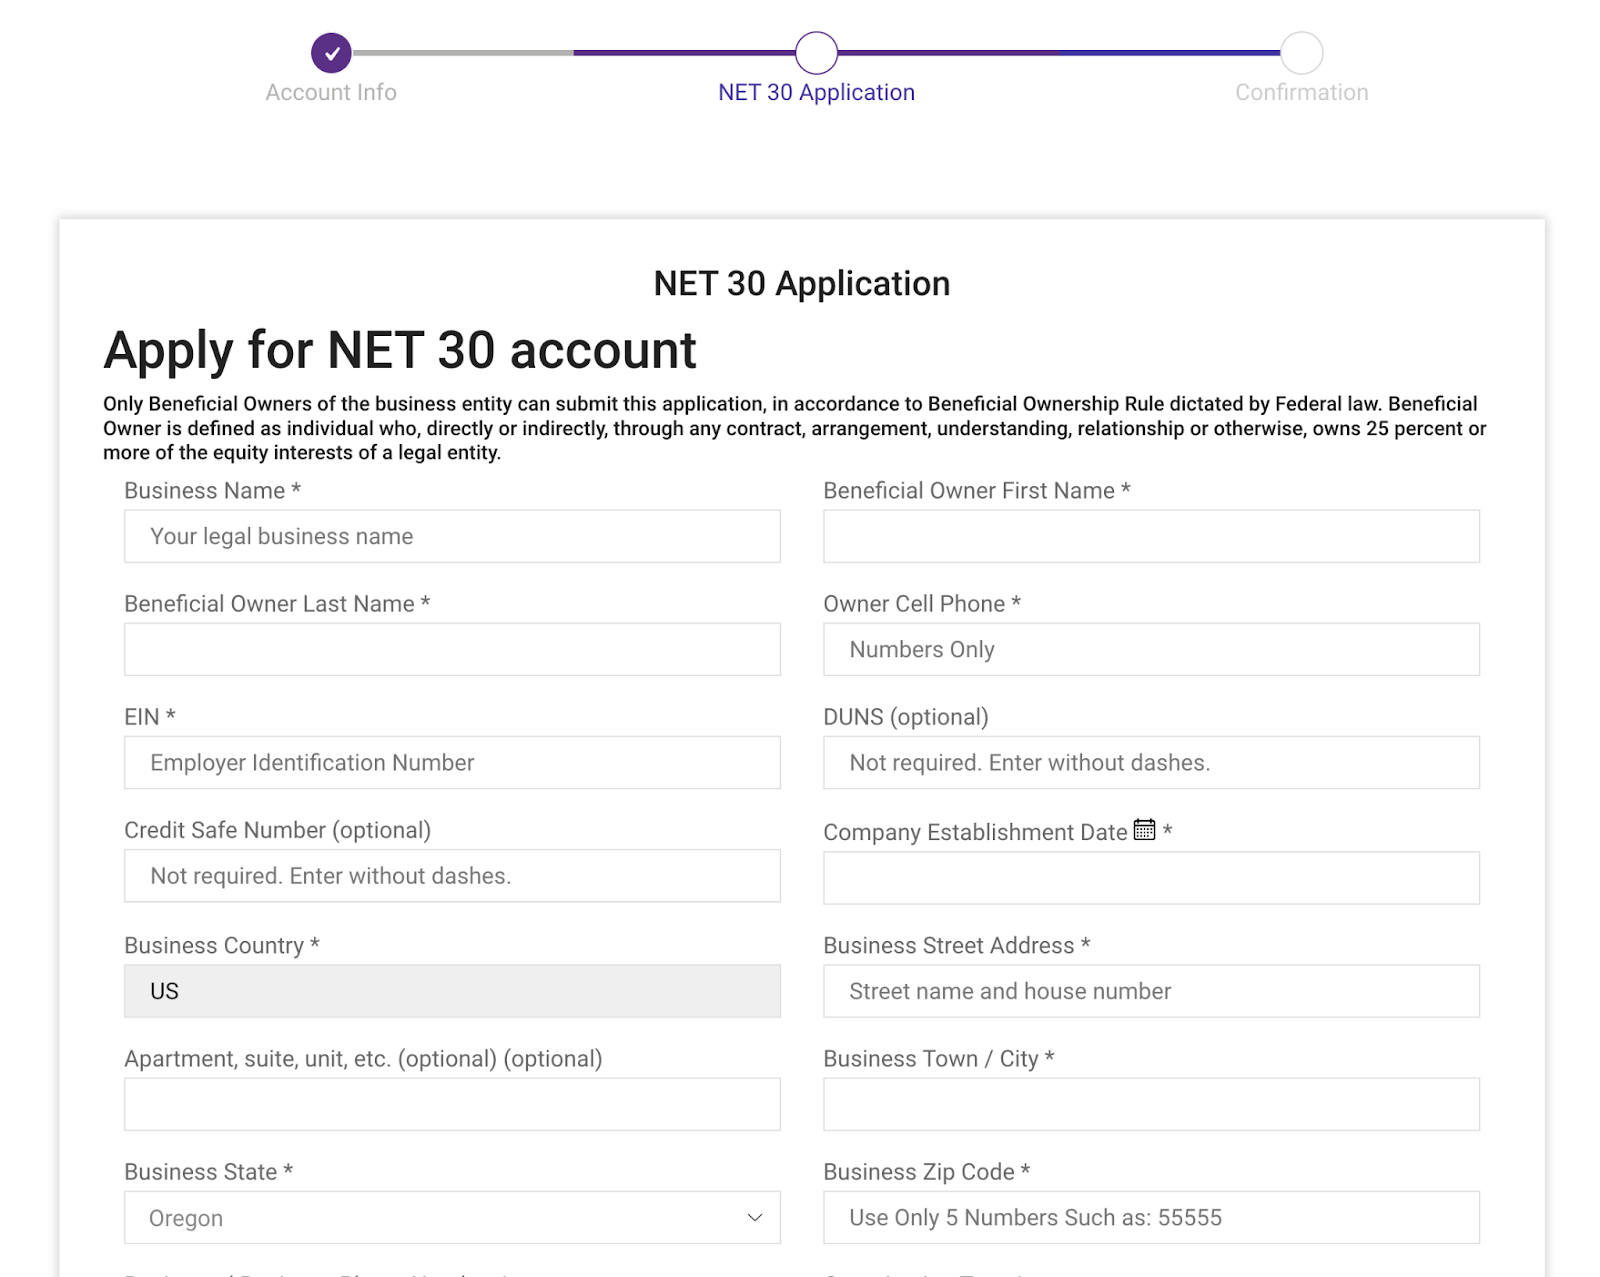
Task: Click the 'Business Street Address *' label
Action: (x=957, y=945)
